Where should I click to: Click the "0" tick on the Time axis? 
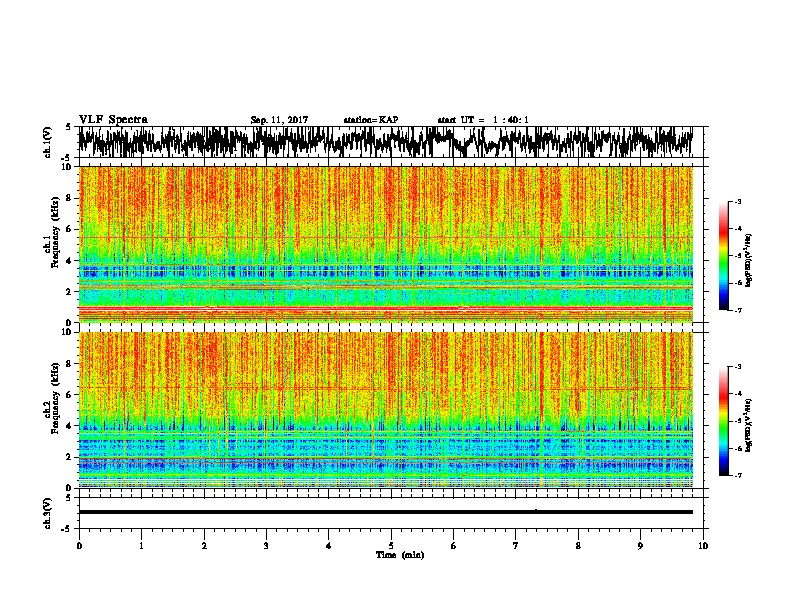pos(79,546)
